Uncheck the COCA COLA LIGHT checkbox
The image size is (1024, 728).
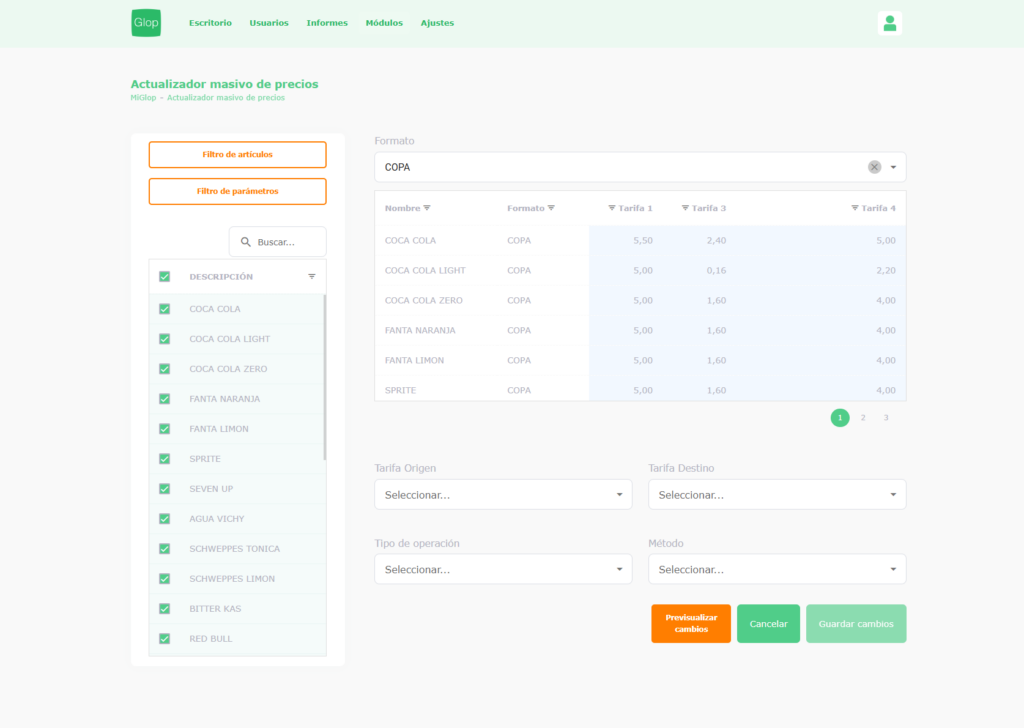(x=165, y=339)
